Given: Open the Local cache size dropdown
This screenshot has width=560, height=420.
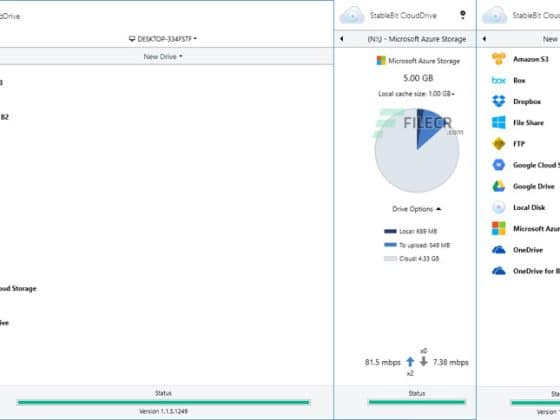Looking at the screenshot, I should [416, 94].
